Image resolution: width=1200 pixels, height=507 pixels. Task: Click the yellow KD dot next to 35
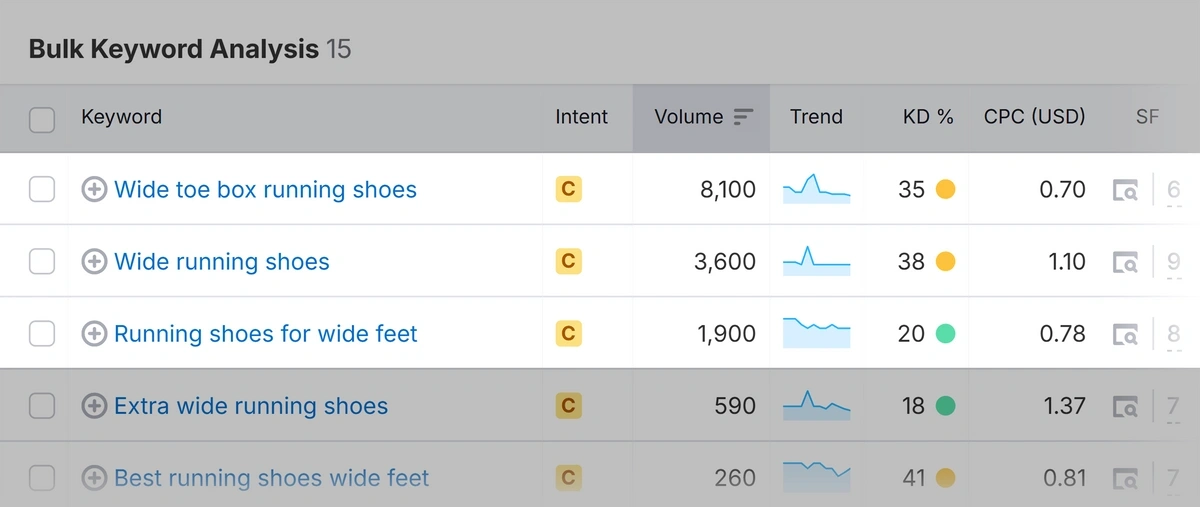point(945,189)
